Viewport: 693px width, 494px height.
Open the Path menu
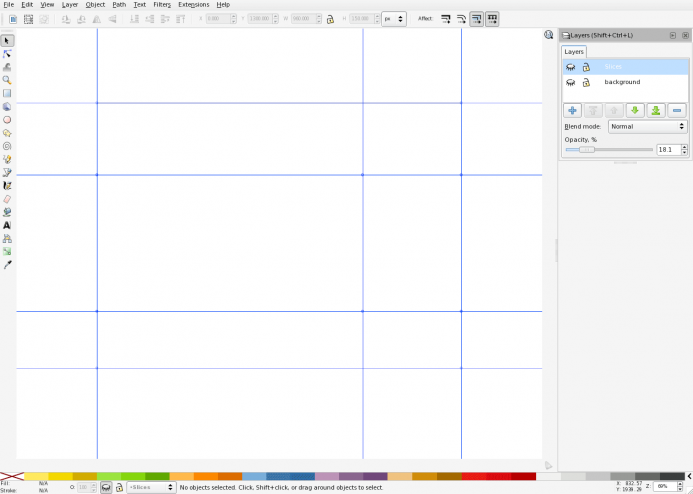(x=119, y=4)
